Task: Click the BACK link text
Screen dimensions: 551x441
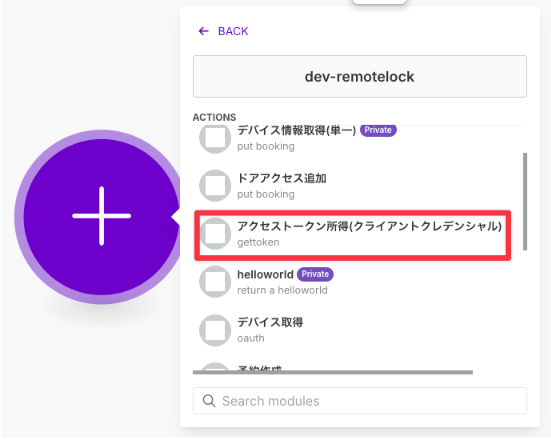Action: pos(233,31)
